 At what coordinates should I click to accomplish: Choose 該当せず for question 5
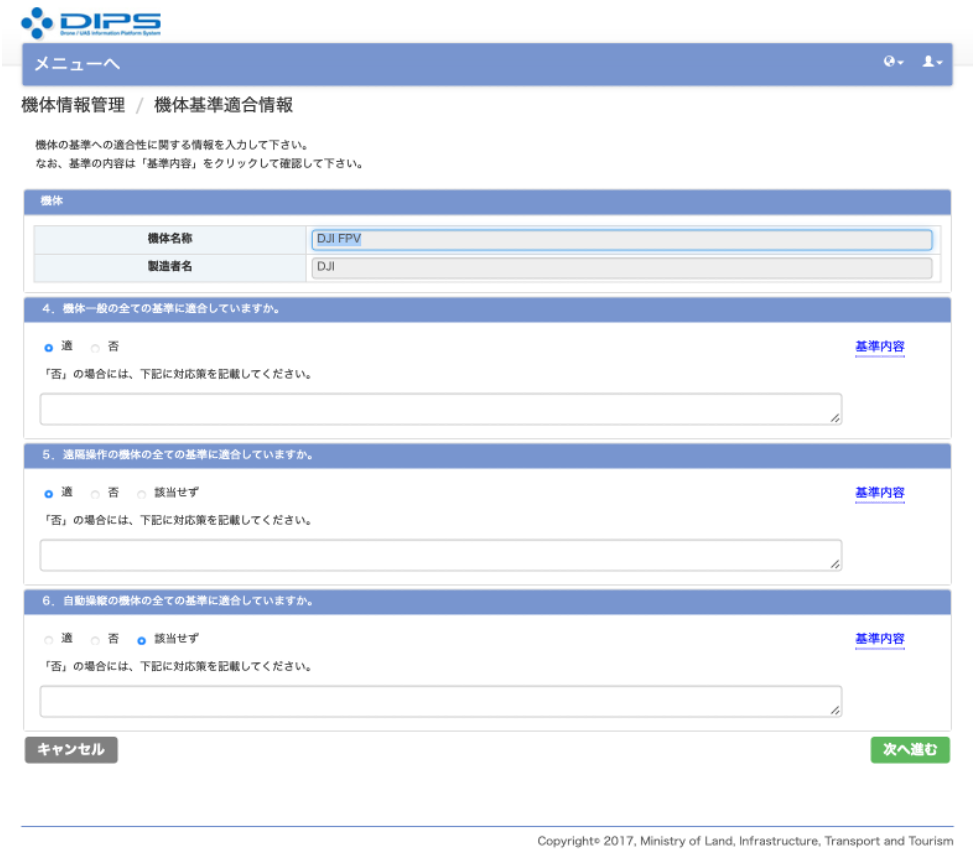click(x=142, y=494)
